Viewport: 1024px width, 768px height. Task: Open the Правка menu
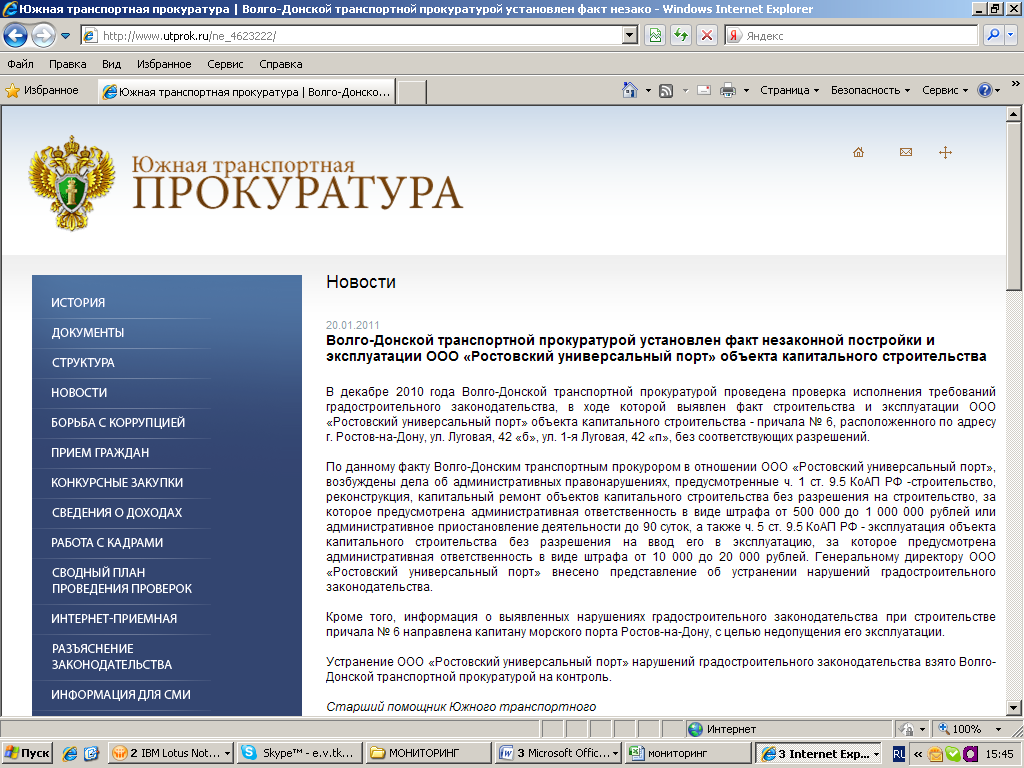tap(67, 64)
